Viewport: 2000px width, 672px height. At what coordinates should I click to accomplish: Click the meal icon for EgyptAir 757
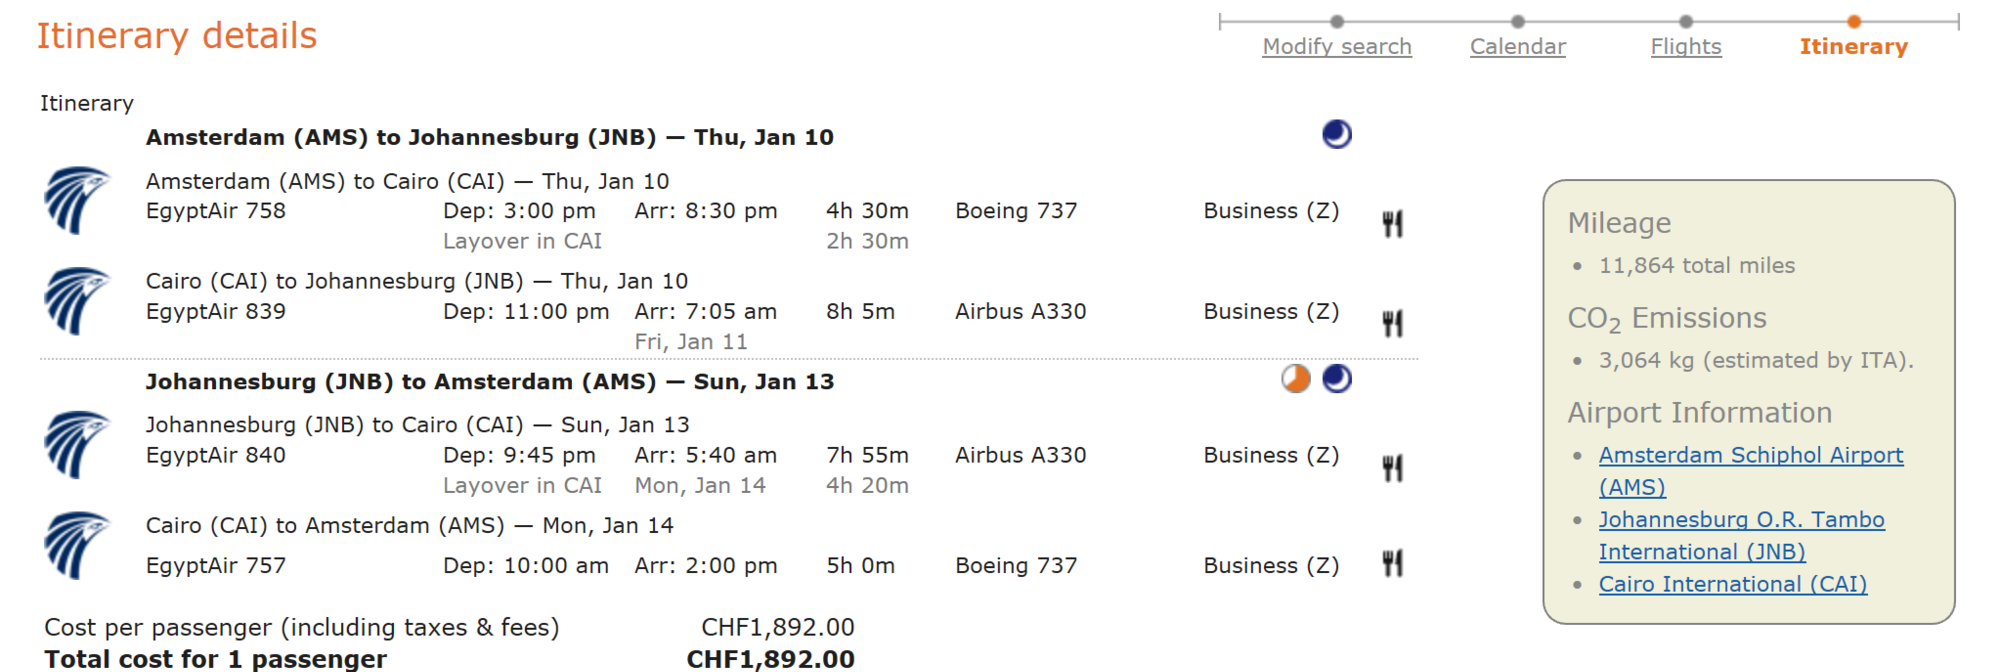tap(1392, 564)
